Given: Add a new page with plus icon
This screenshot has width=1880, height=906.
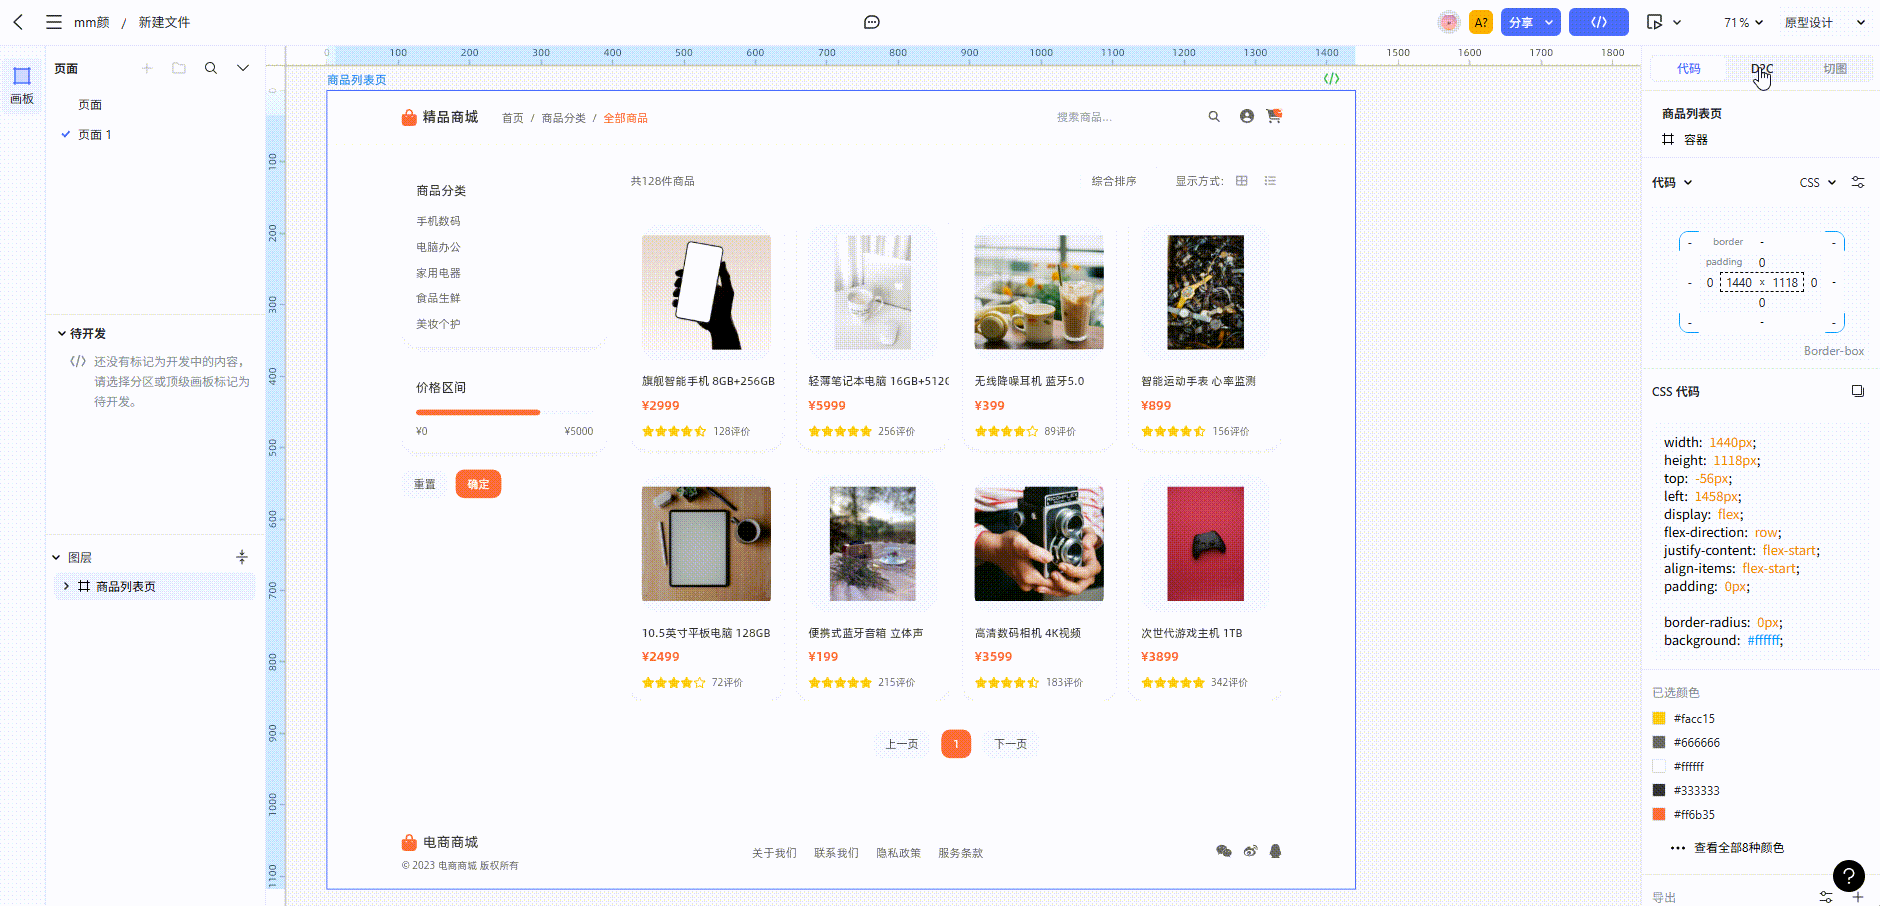Looking at the screenshot, I should pos(147,68).
